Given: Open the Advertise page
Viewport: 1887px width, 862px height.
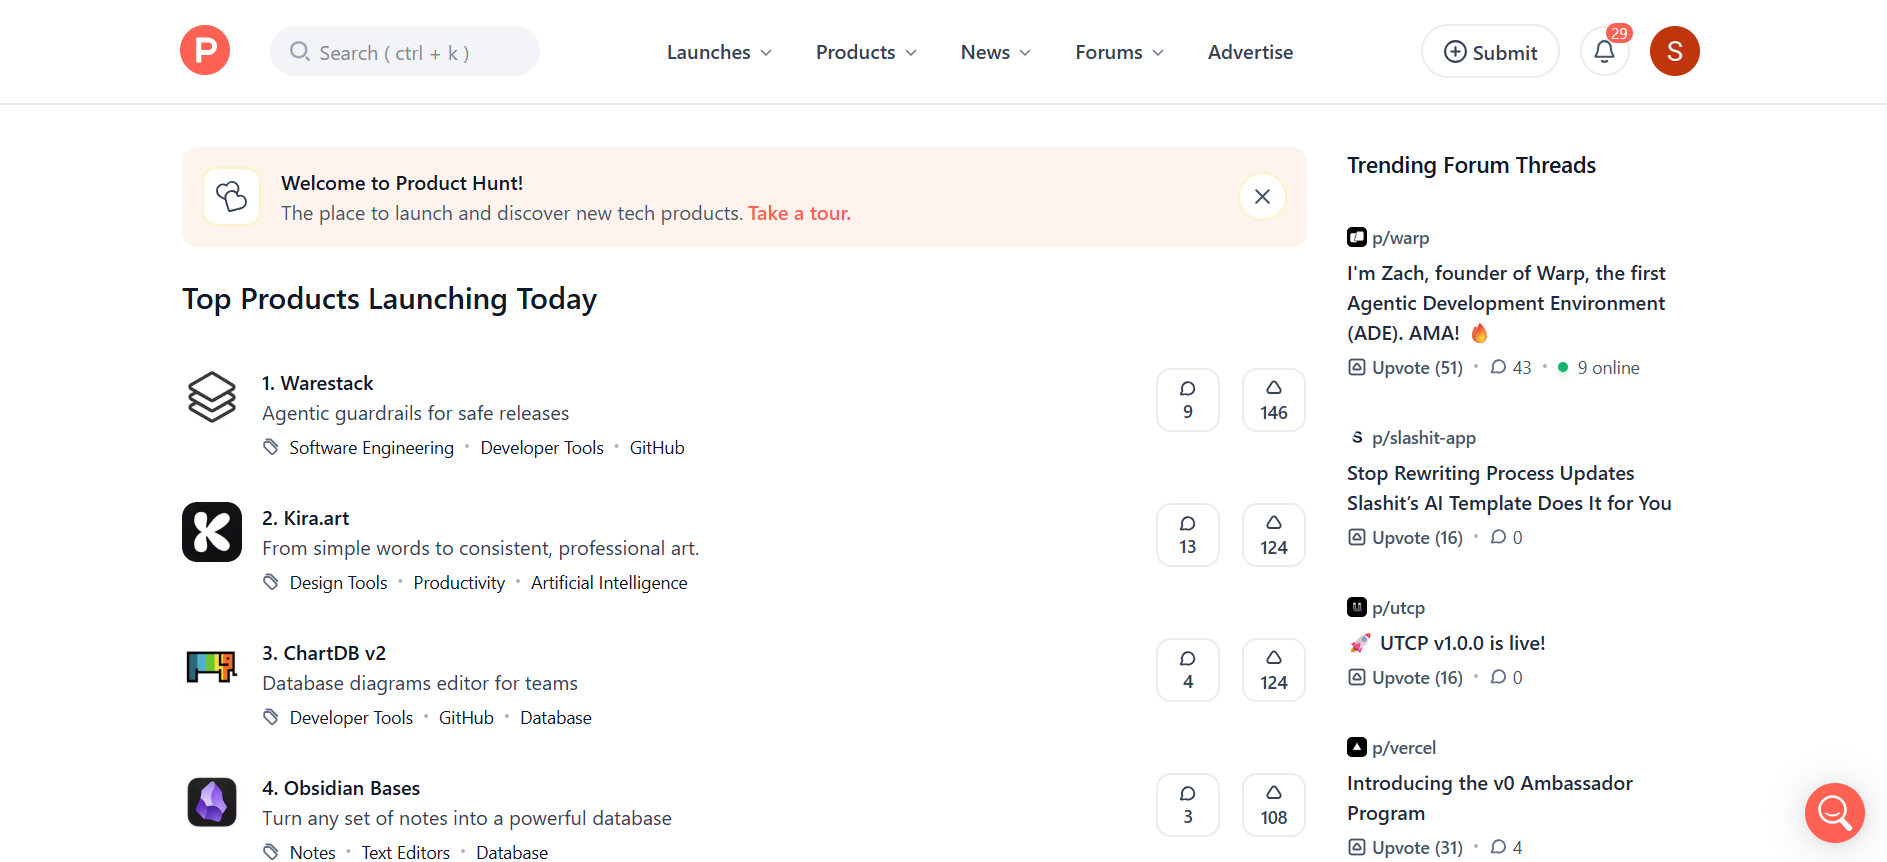Looking at the screenshot, I should (1250, 52).
